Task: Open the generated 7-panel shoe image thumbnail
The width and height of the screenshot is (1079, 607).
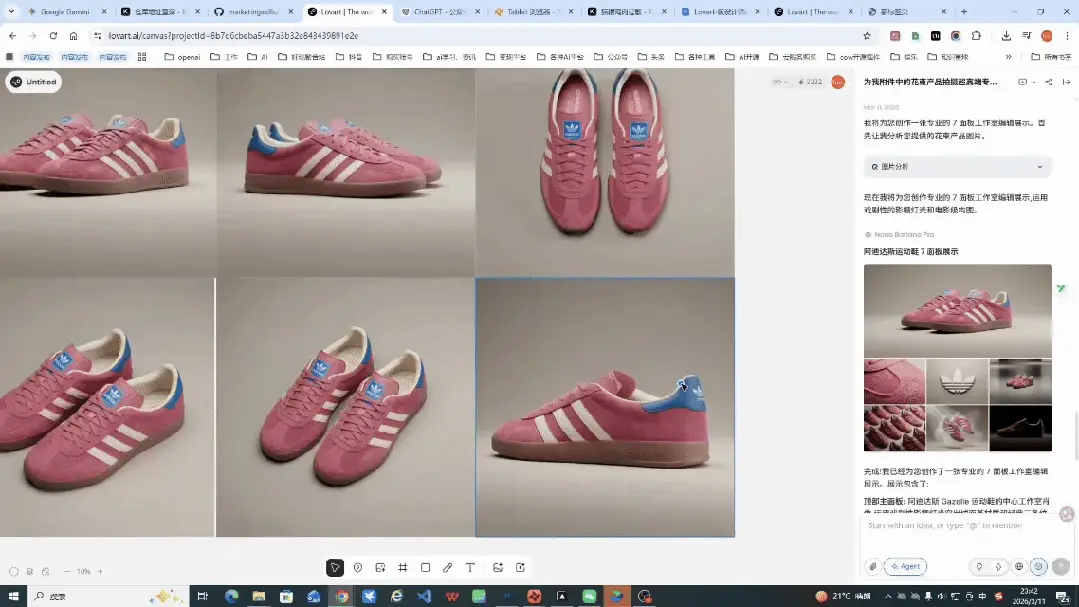Action: click(x=957, y=357)
